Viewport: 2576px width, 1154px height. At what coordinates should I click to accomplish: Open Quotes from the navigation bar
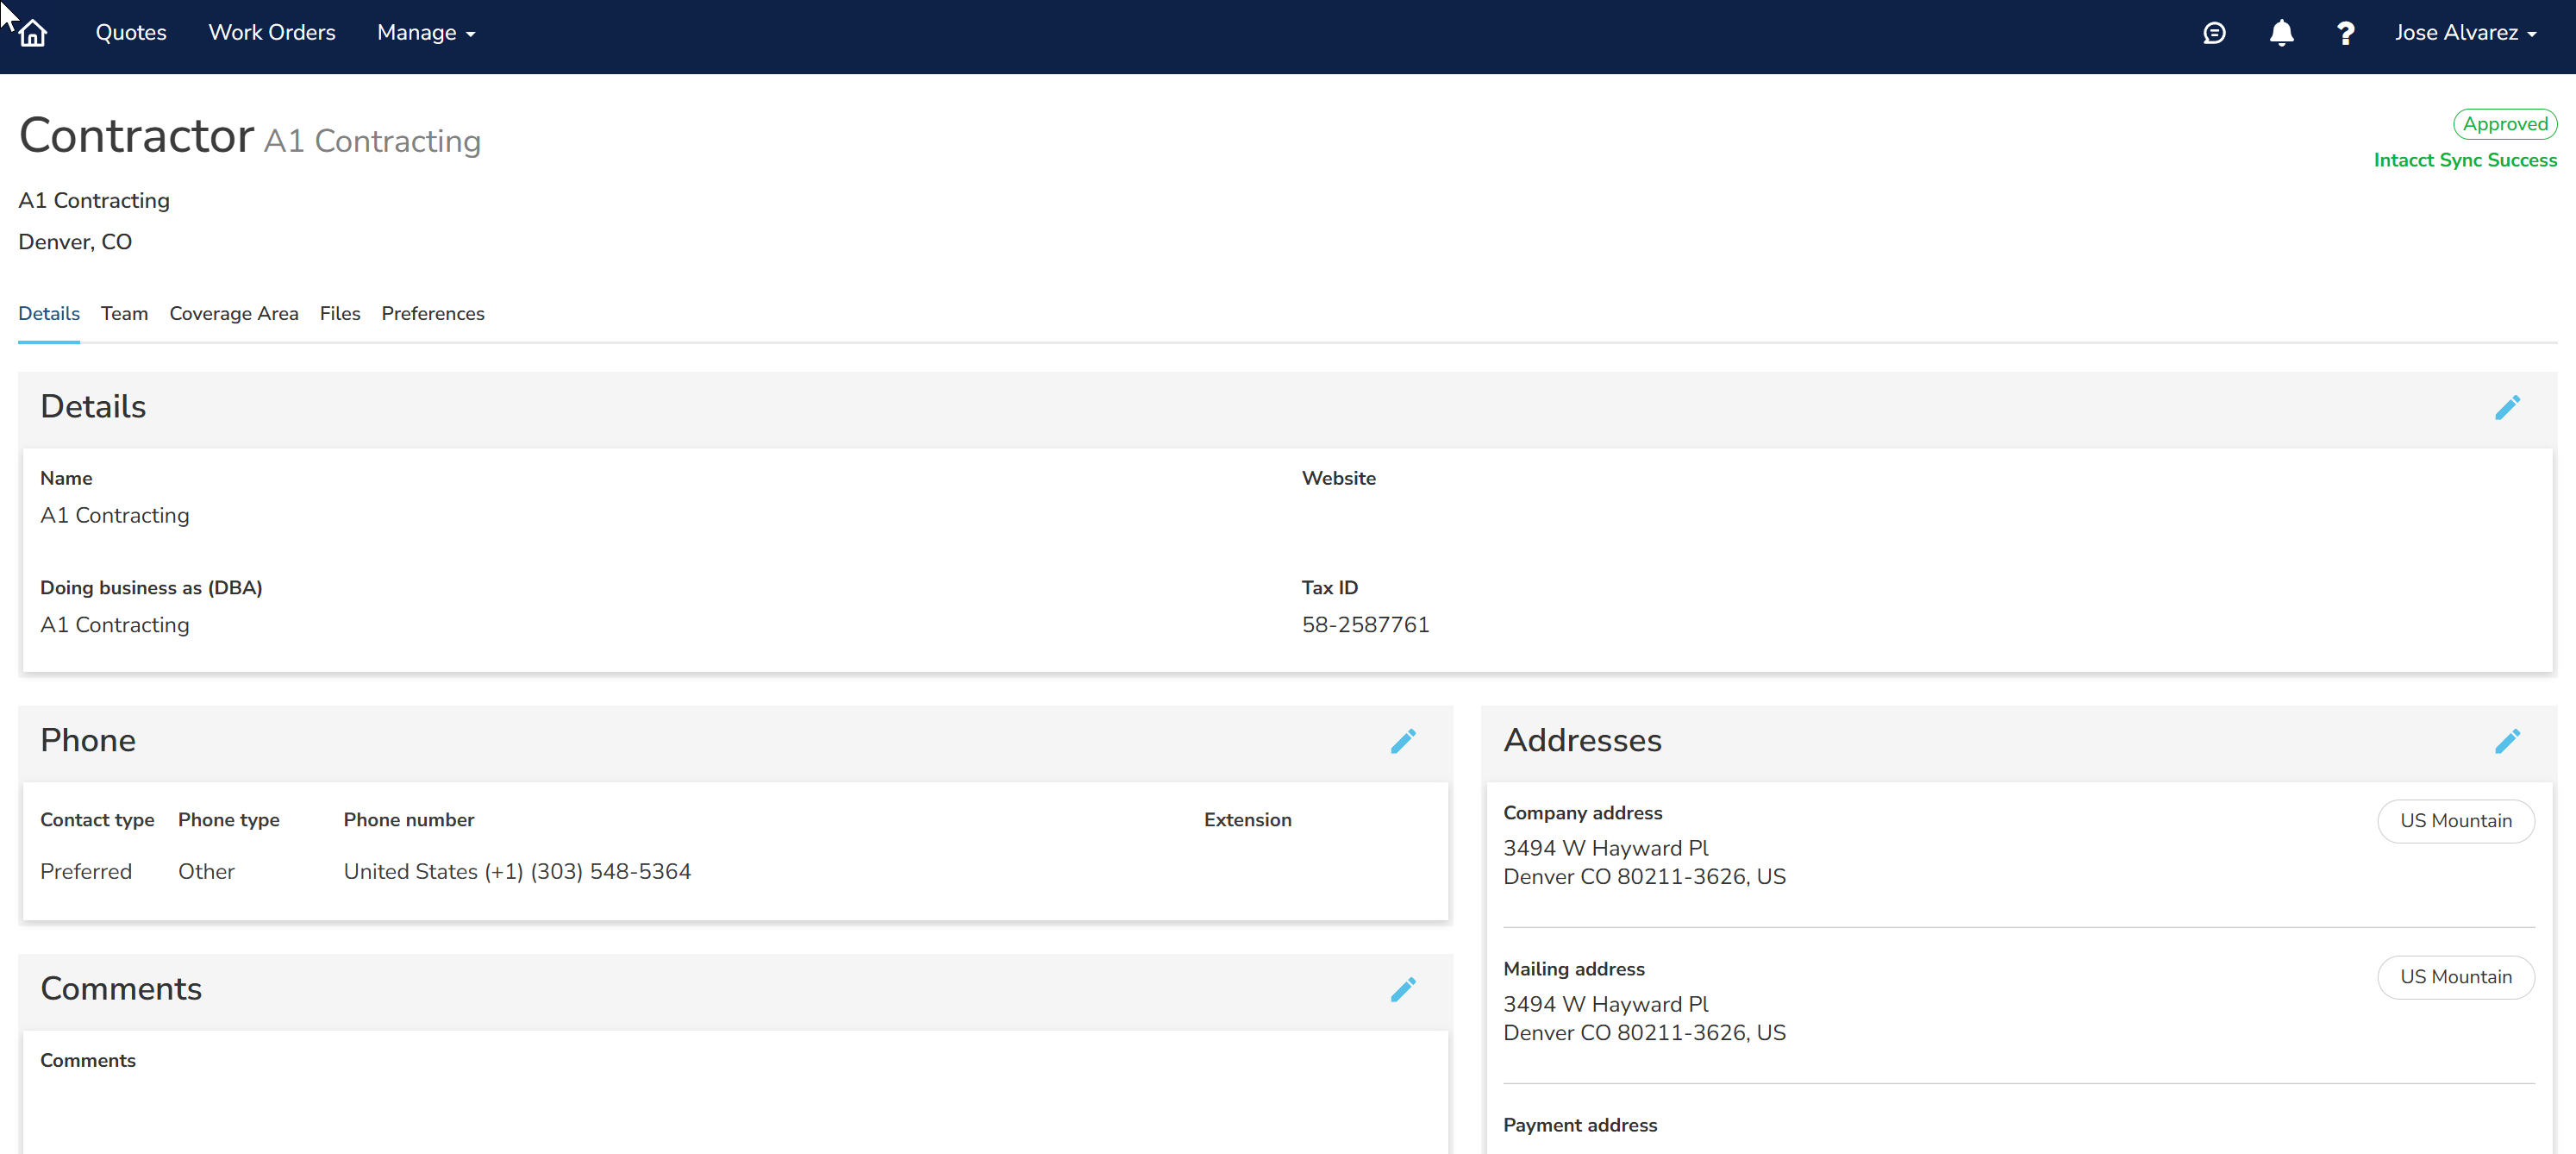pos(130,32)
